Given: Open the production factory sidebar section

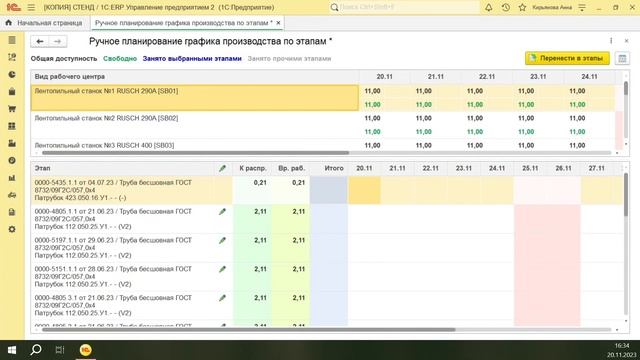Looking at the screenshot, I should (x=12, y=143).
